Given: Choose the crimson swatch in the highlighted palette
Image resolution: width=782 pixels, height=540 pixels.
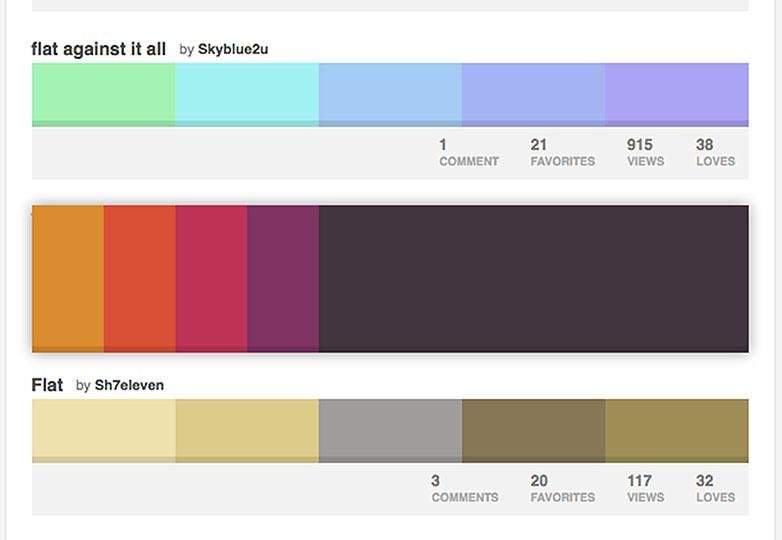Looking at the screenshot, I should [211, 278].
